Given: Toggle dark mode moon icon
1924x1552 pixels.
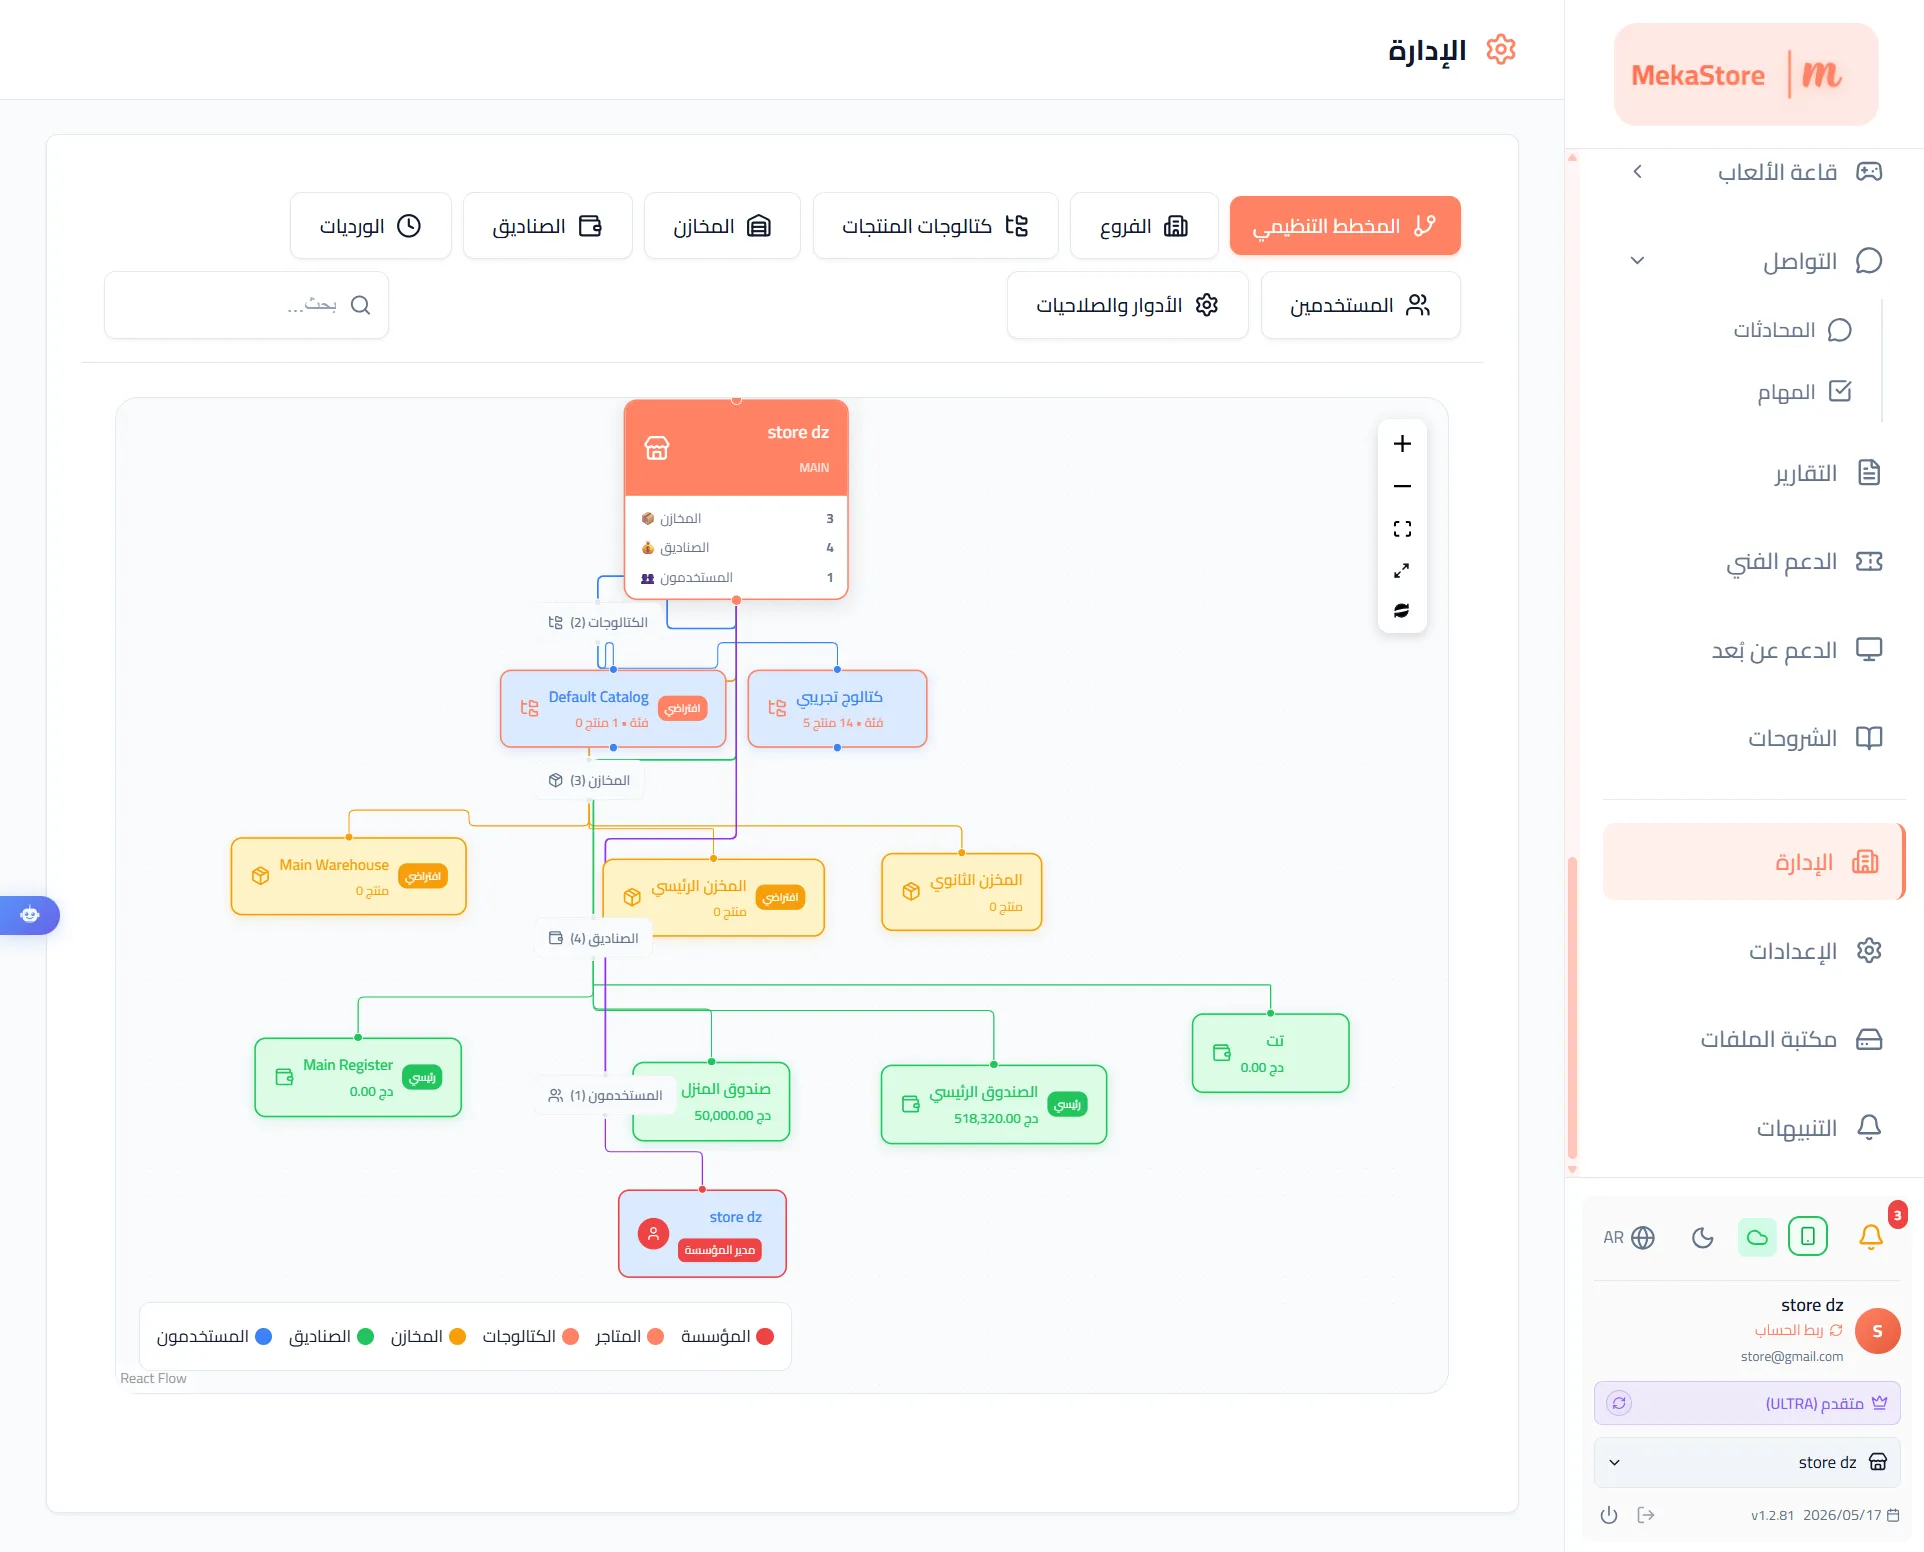Looking at the screenshot, I should click(1703, 1238).
